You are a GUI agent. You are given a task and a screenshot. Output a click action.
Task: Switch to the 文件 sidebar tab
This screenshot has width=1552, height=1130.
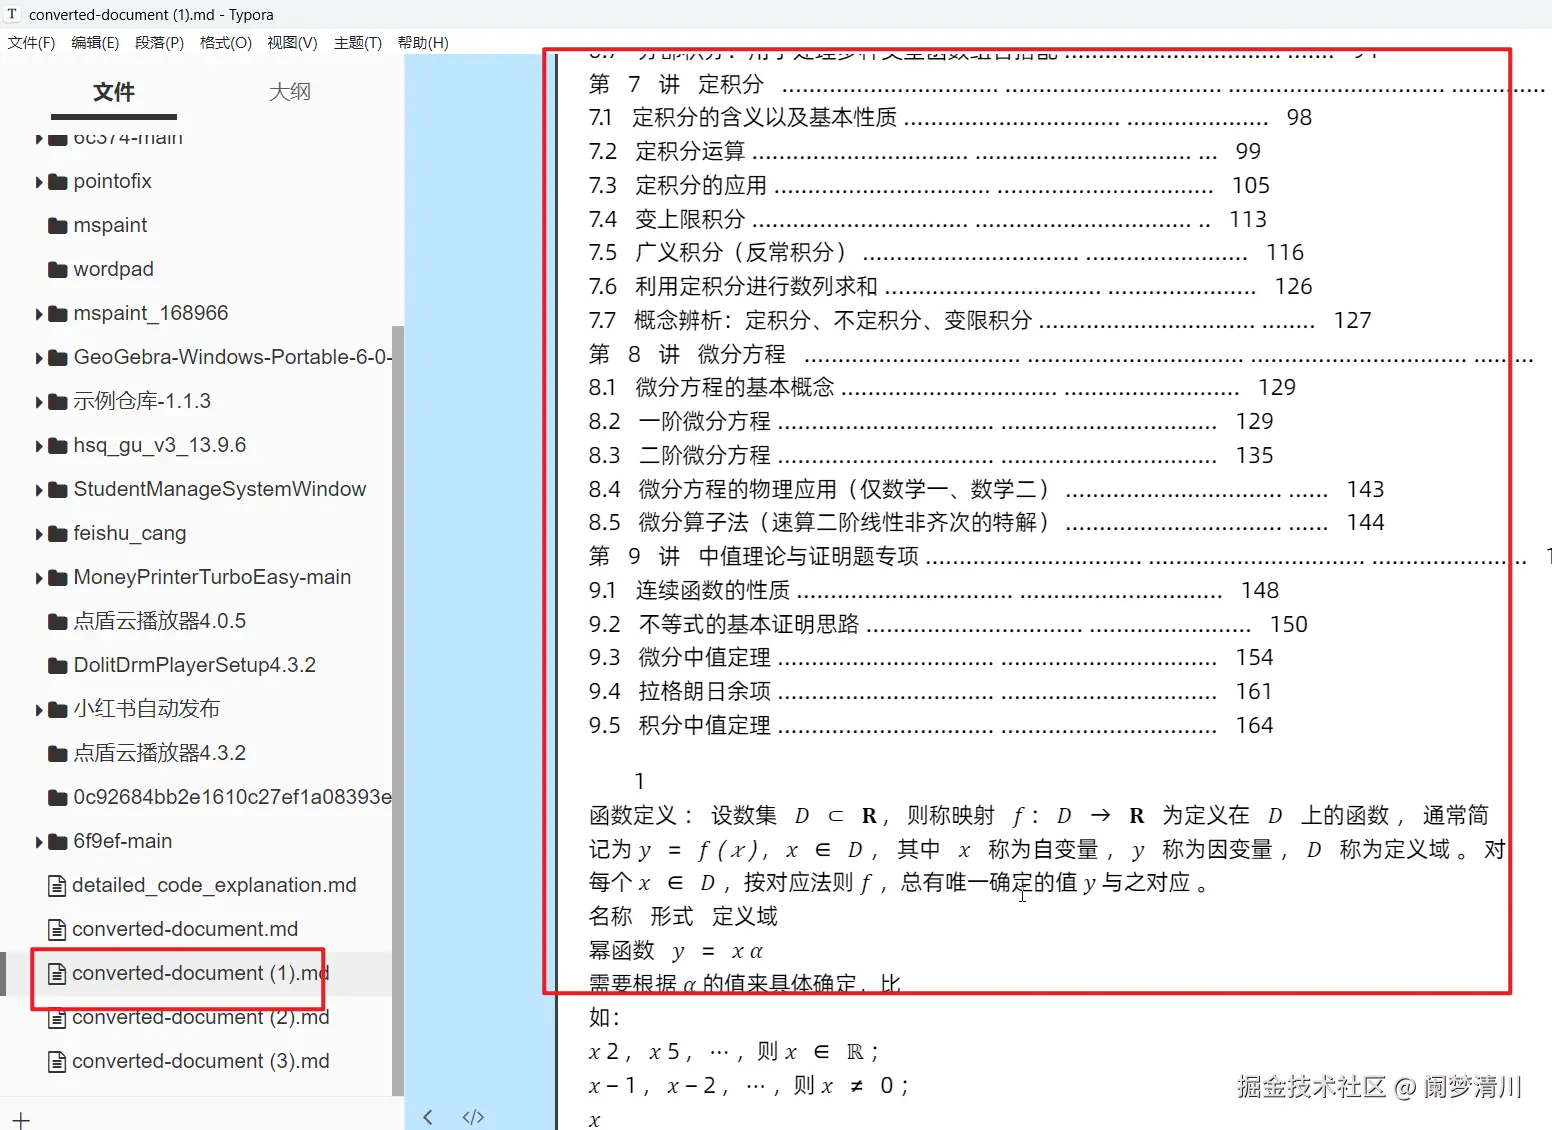(114, 92)
